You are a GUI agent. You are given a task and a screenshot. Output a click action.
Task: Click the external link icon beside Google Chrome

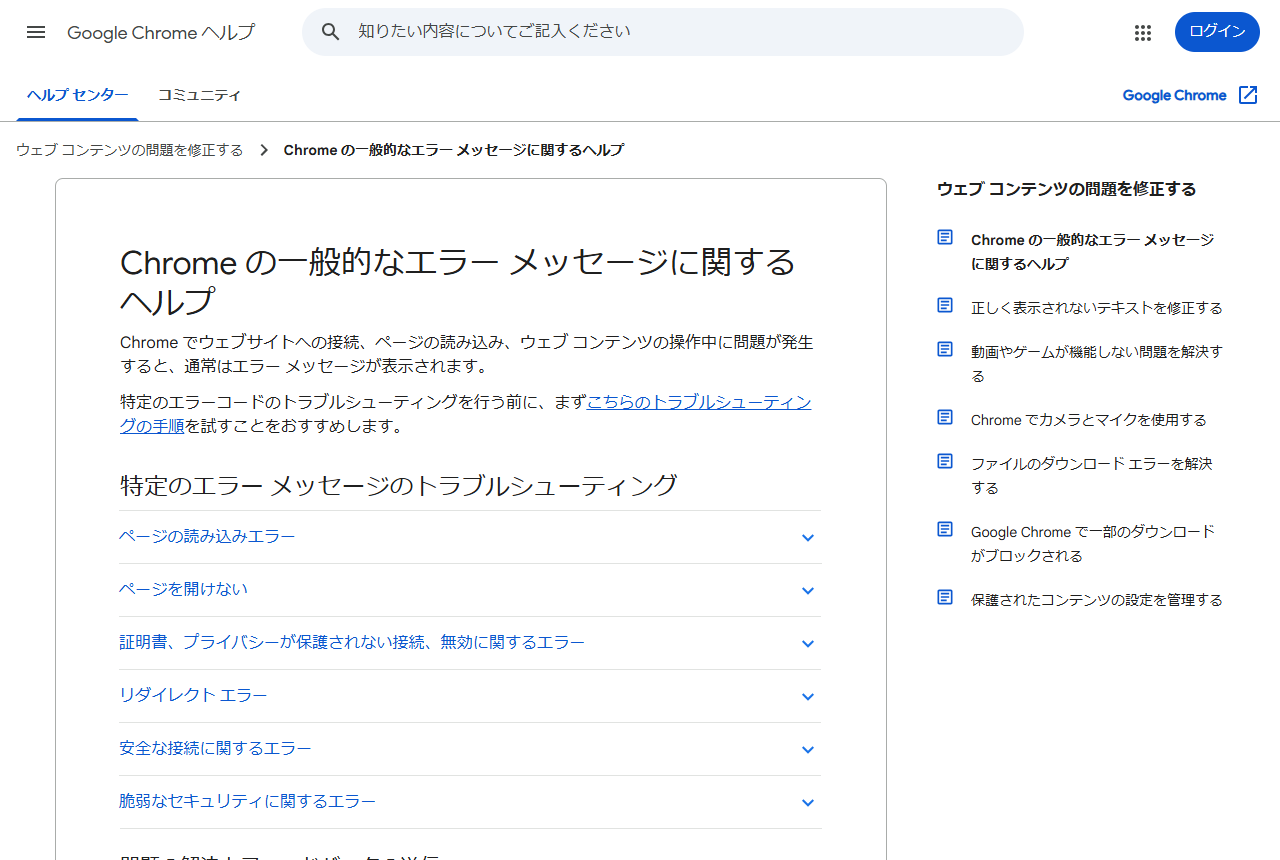1248,95
